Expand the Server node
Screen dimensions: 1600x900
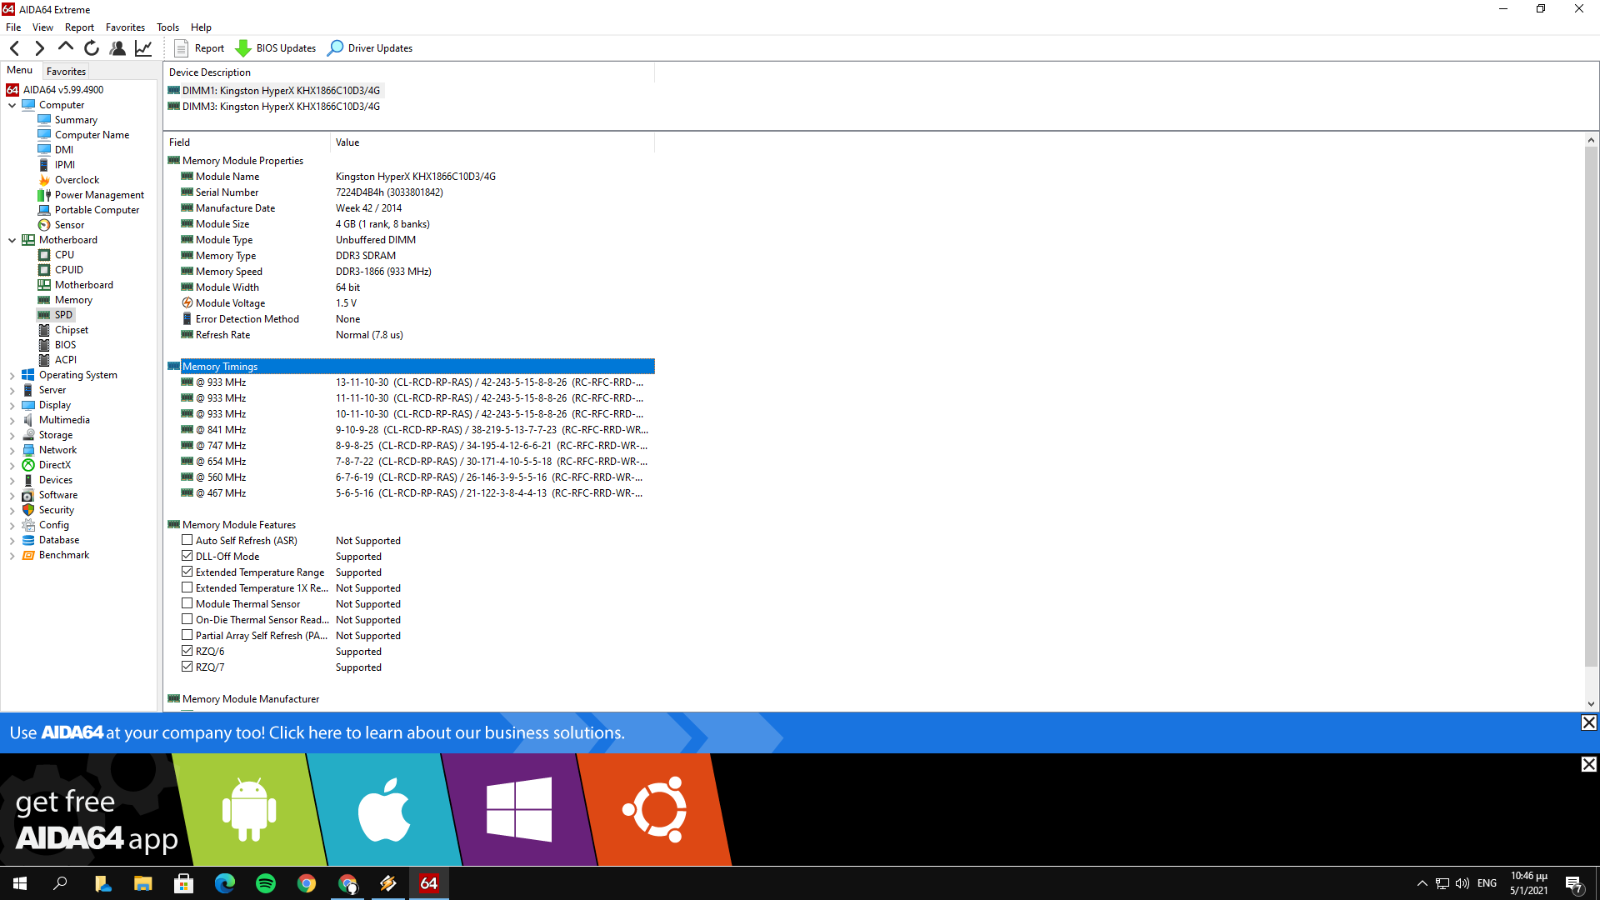(x=12, y=390)
